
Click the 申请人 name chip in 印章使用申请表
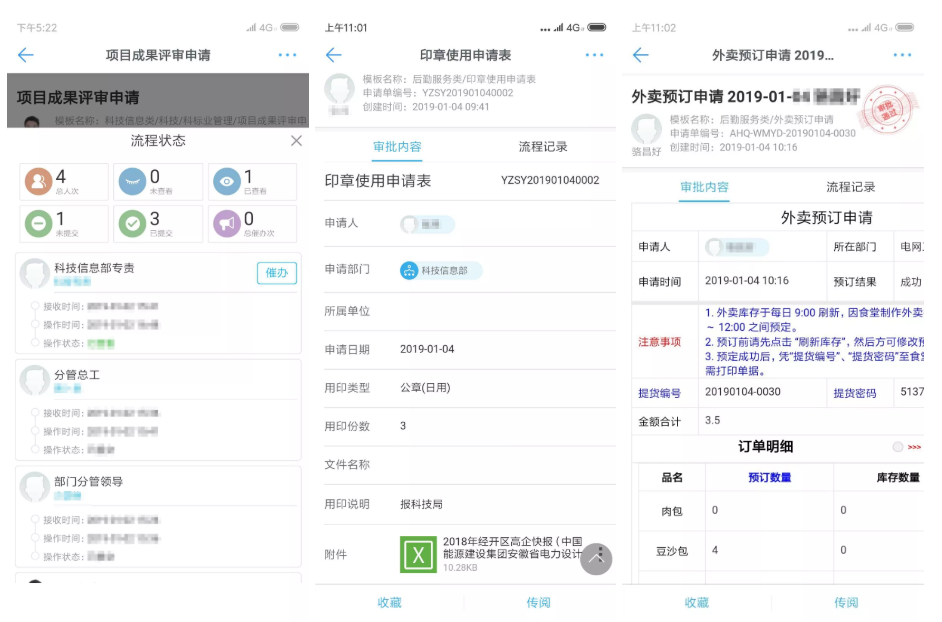tap(427, 225)
